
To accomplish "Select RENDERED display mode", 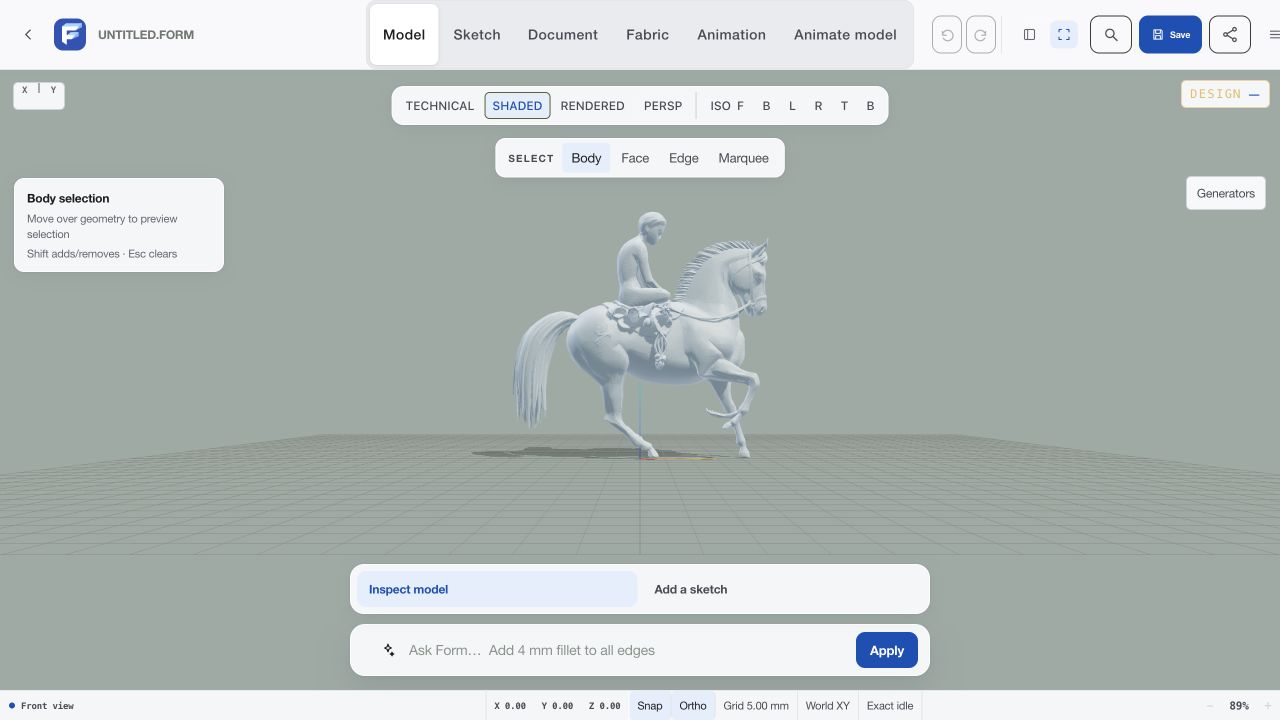I will [592, 105].
